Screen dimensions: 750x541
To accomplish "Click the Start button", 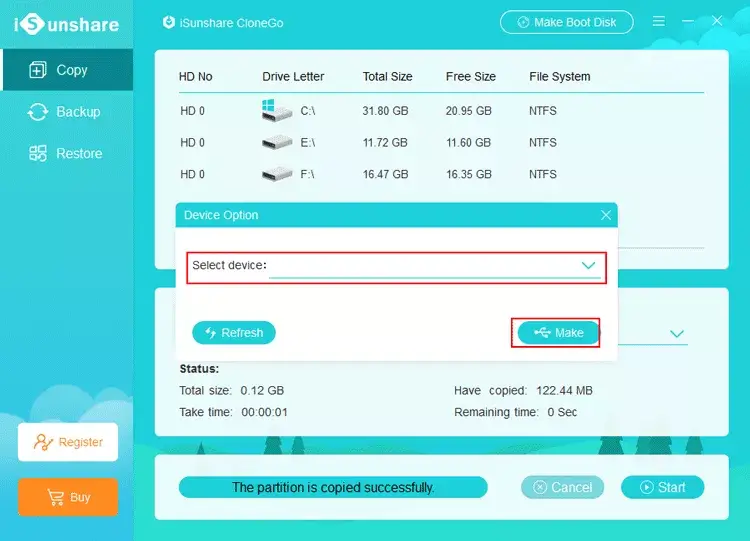I will click(662, 487).
